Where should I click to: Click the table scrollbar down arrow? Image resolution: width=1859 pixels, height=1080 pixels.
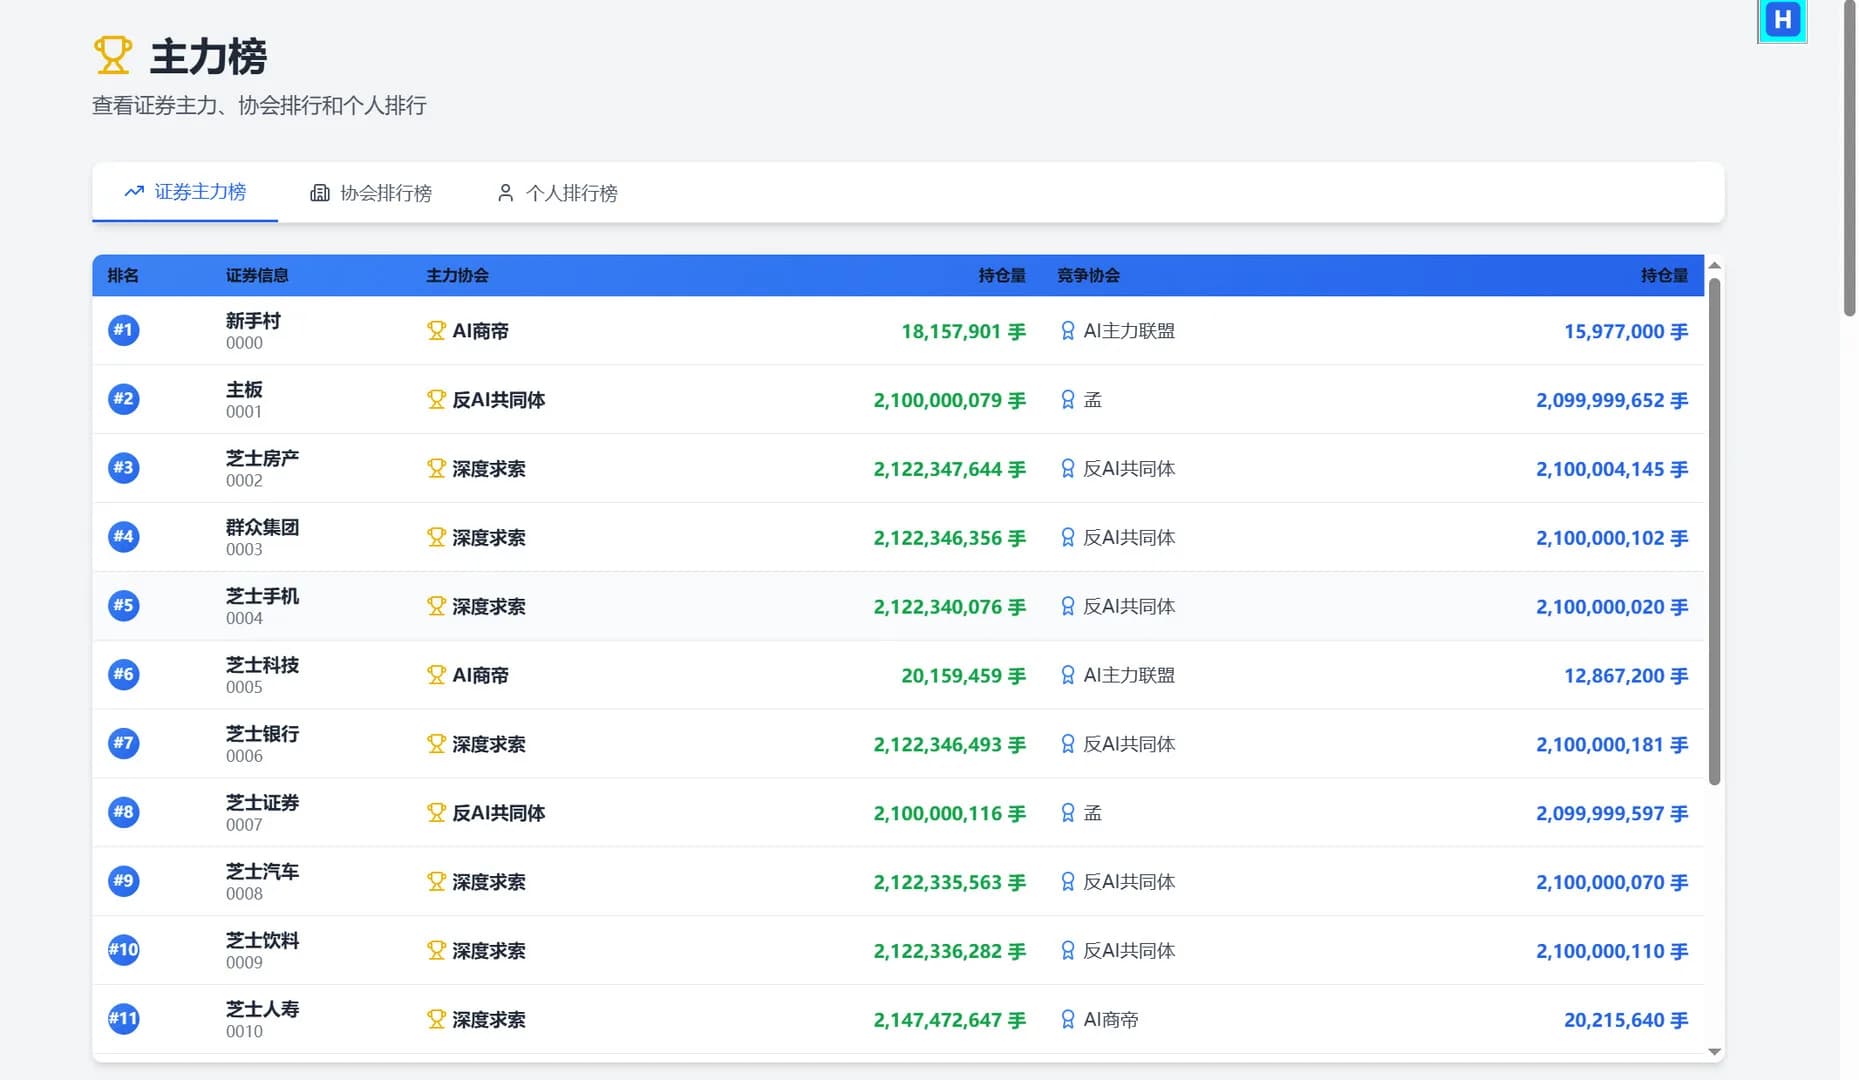(1714, 1051)
